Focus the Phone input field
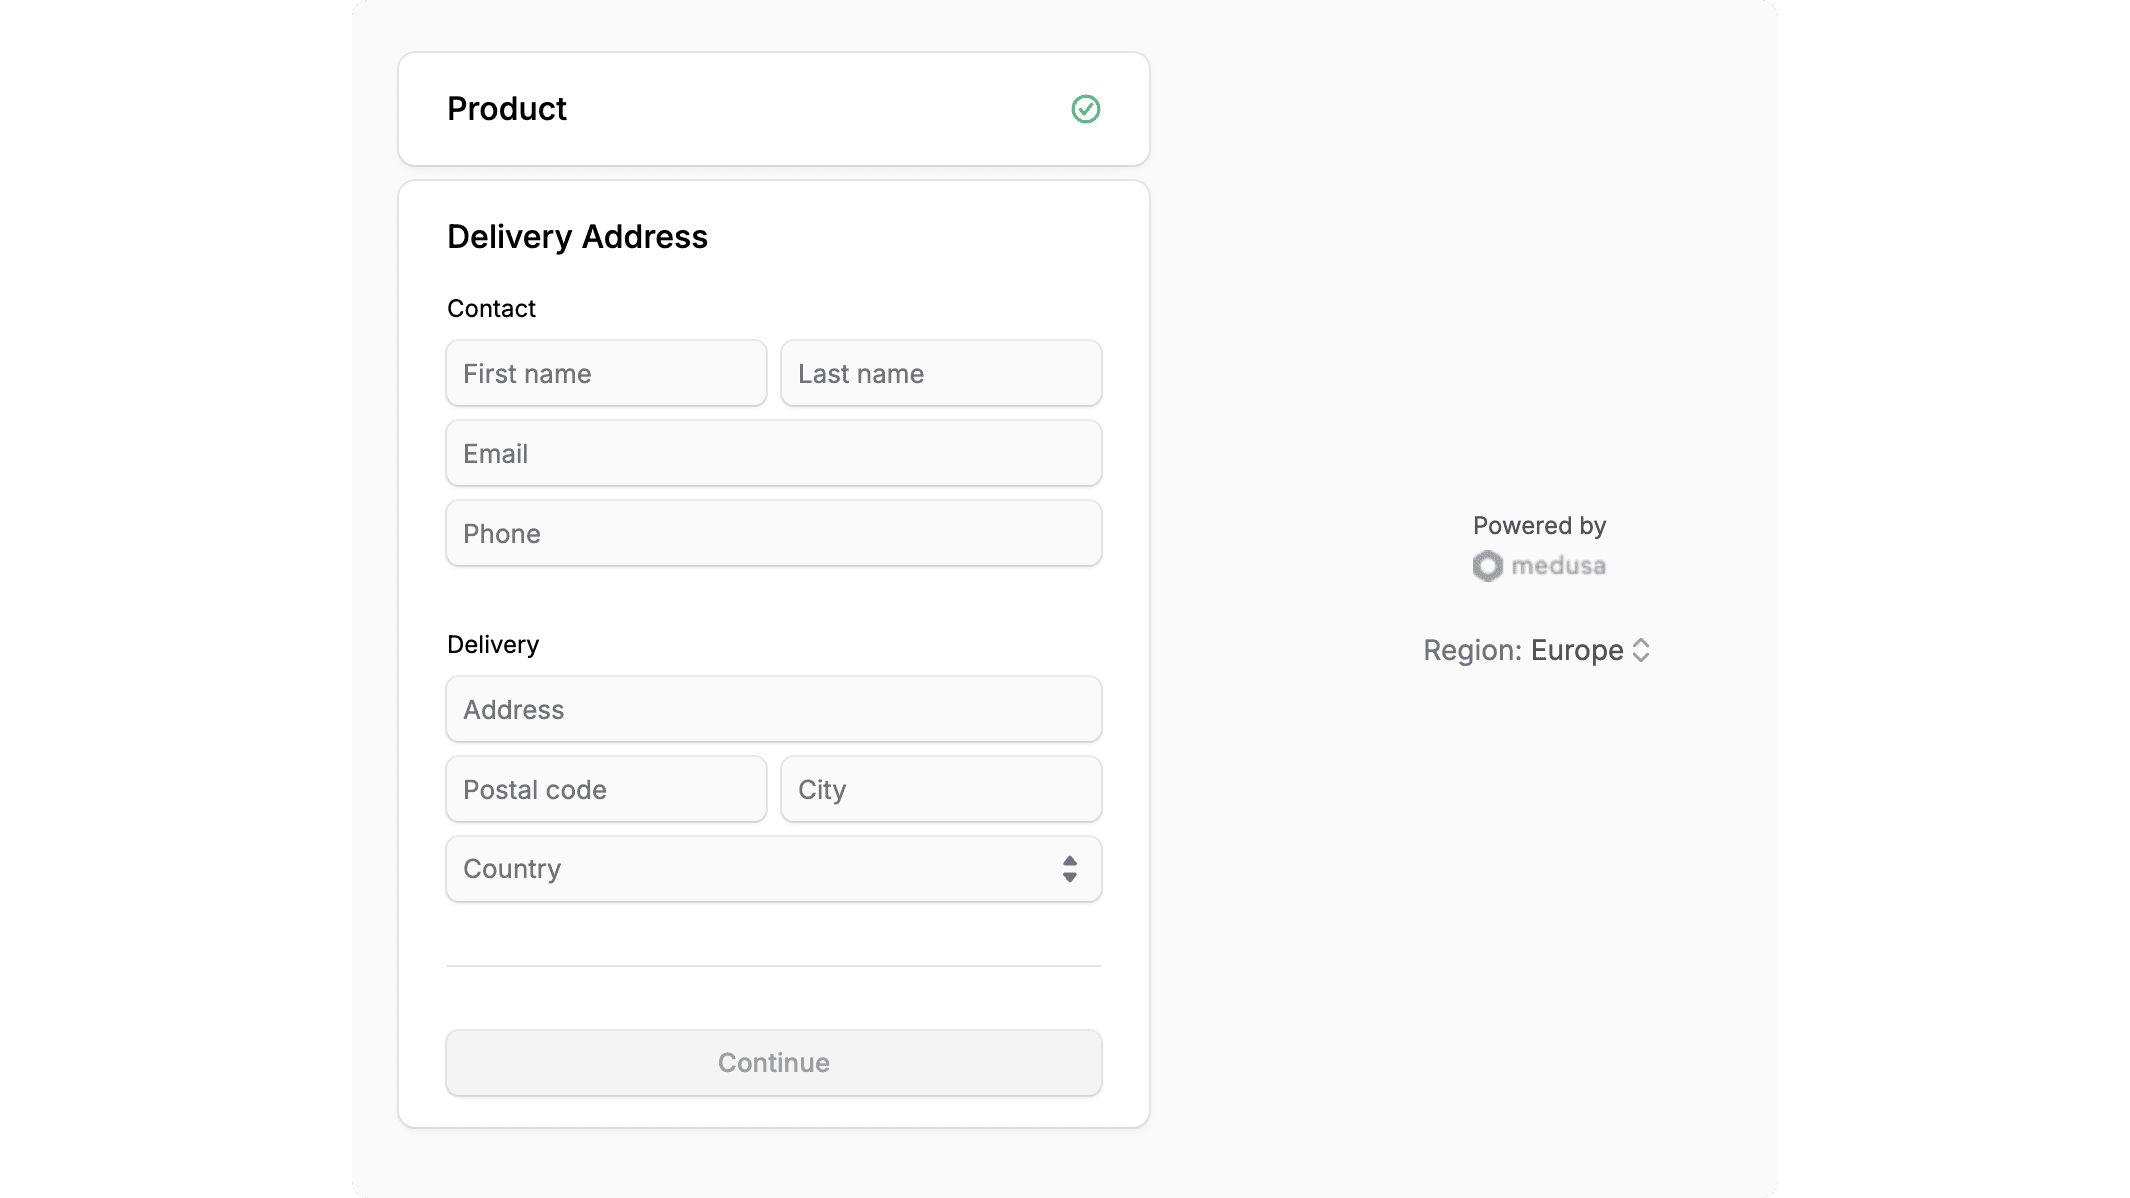The height and width of the screenshot is (1198, 2130). [x=773, y=533]
